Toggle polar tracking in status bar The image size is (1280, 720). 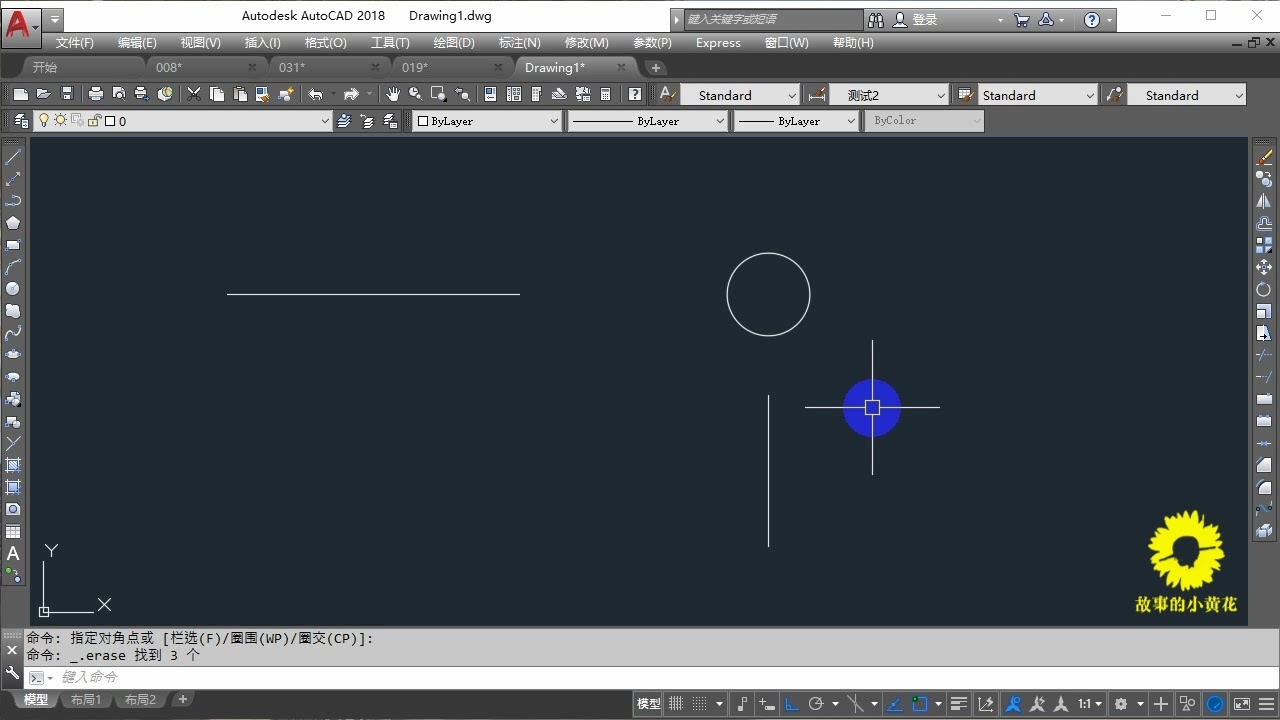coord(816,704)
